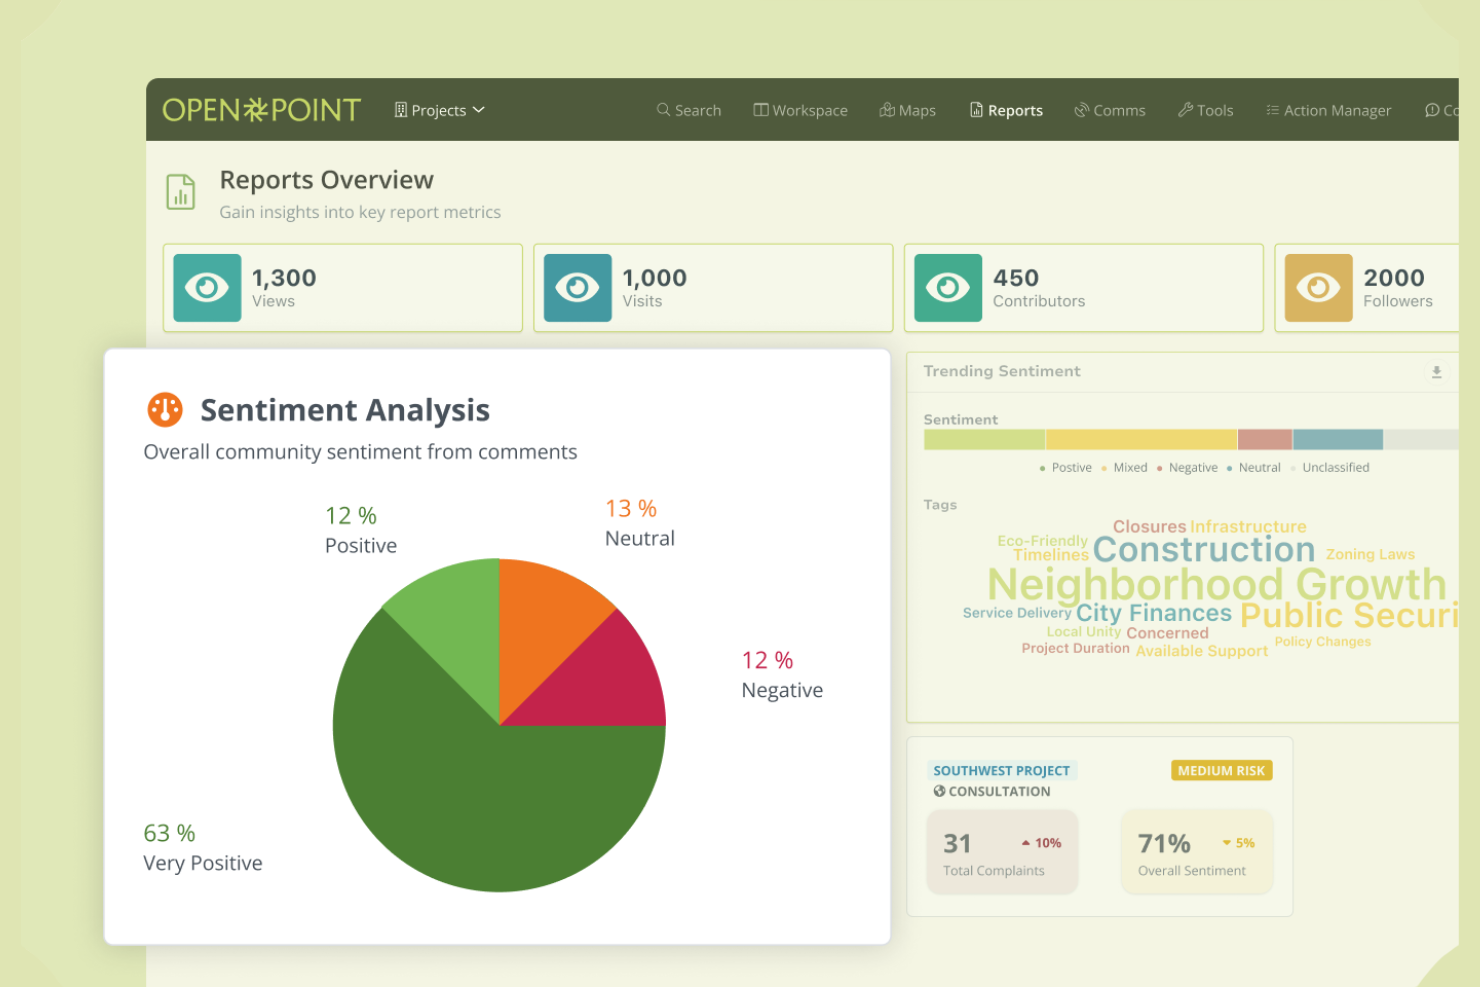Click the eye icon on the Views card
Screen dimensions: 1480x987
pos(207,288)
